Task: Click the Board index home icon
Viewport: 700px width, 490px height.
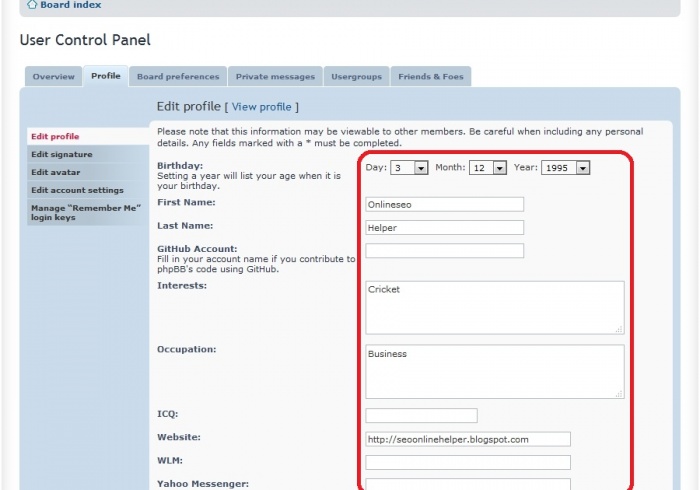Action: click(32, 5)
